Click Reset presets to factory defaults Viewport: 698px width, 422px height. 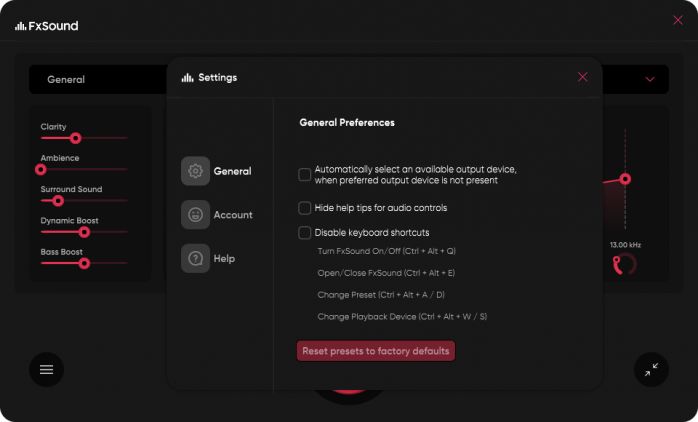pyautogui.click(x=376, y=351)
